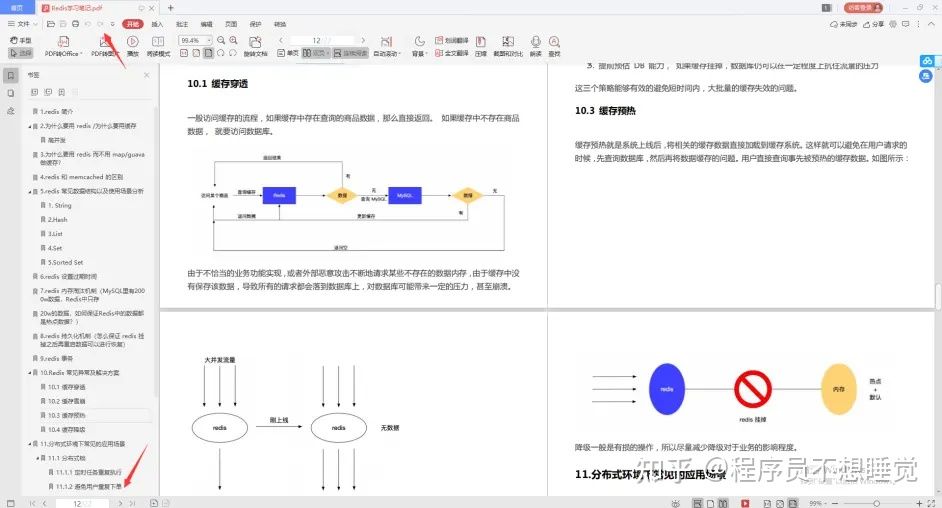Open the third left sidebar icon
This screenshot has height=508, width=942.
coord(10,110)
